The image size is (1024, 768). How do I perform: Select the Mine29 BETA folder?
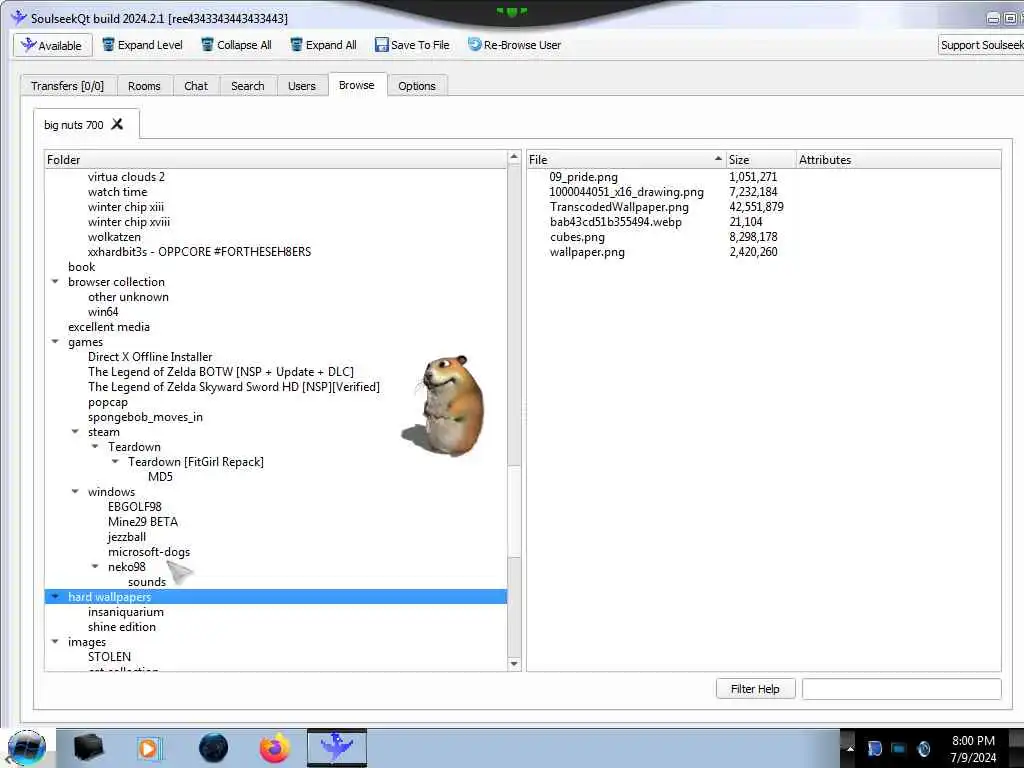pyautogui.click(x=143, y=522)
